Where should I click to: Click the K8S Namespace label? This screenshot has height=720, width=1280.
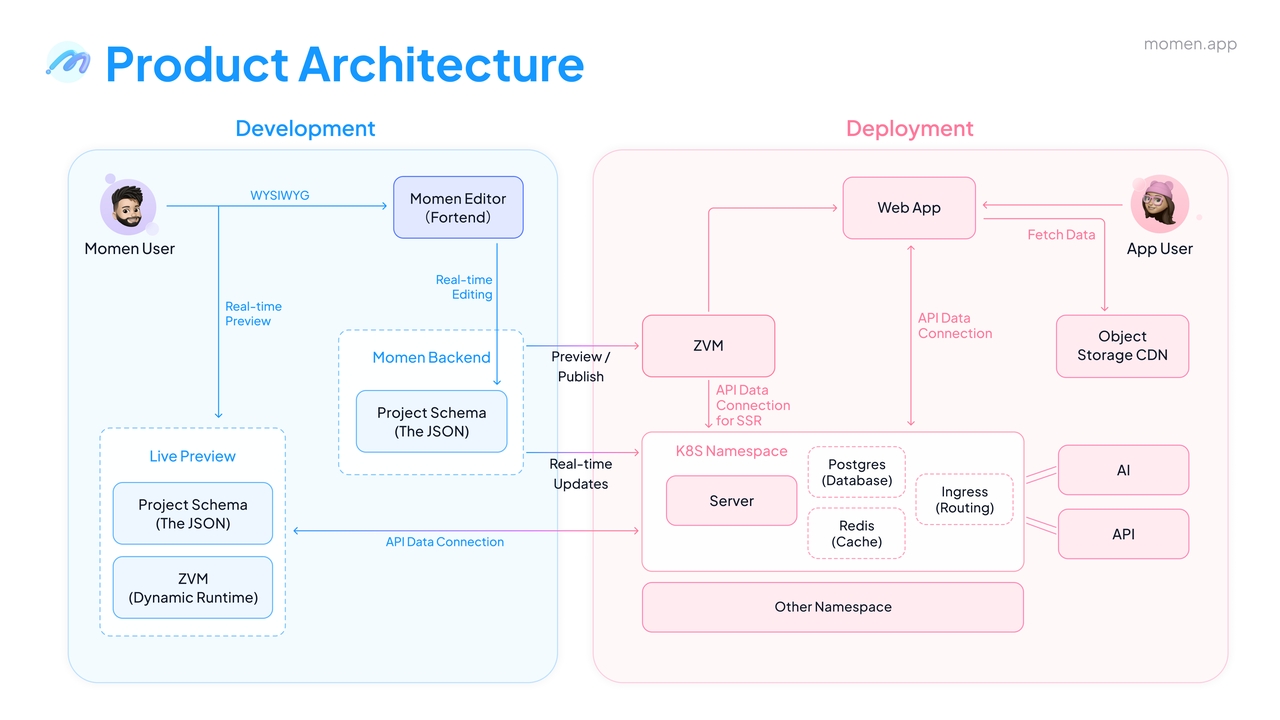pyautogui.click(x=732, y=451)
